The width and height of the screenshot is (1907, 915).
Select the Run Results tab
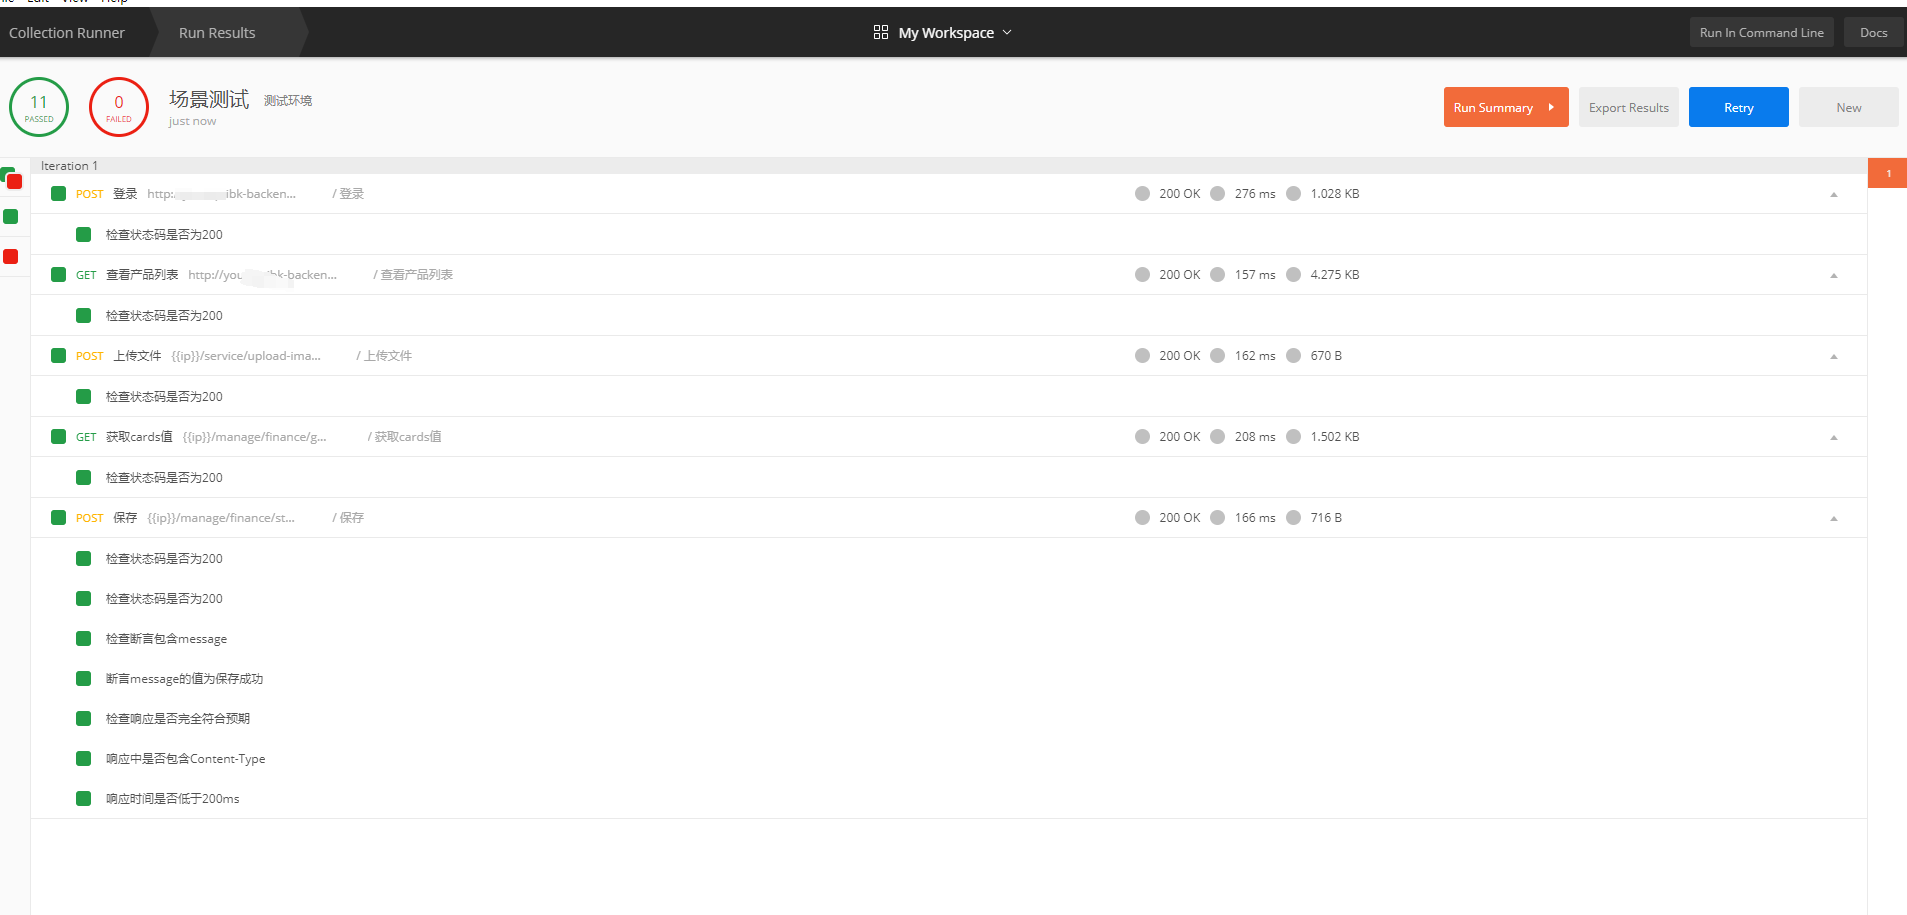tap(216, 31)
